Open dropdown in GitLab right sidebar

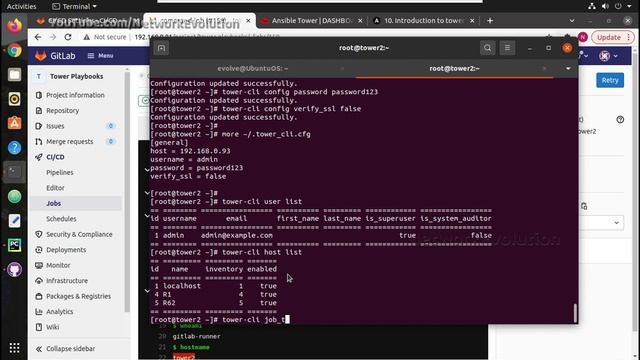point(616,223)
